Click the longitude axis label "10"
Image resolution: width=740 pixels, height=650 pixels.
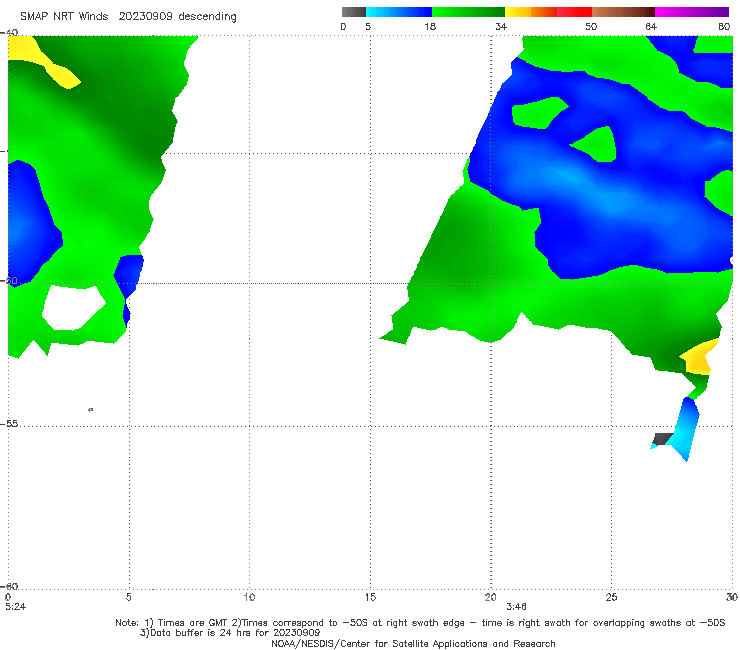249,597
